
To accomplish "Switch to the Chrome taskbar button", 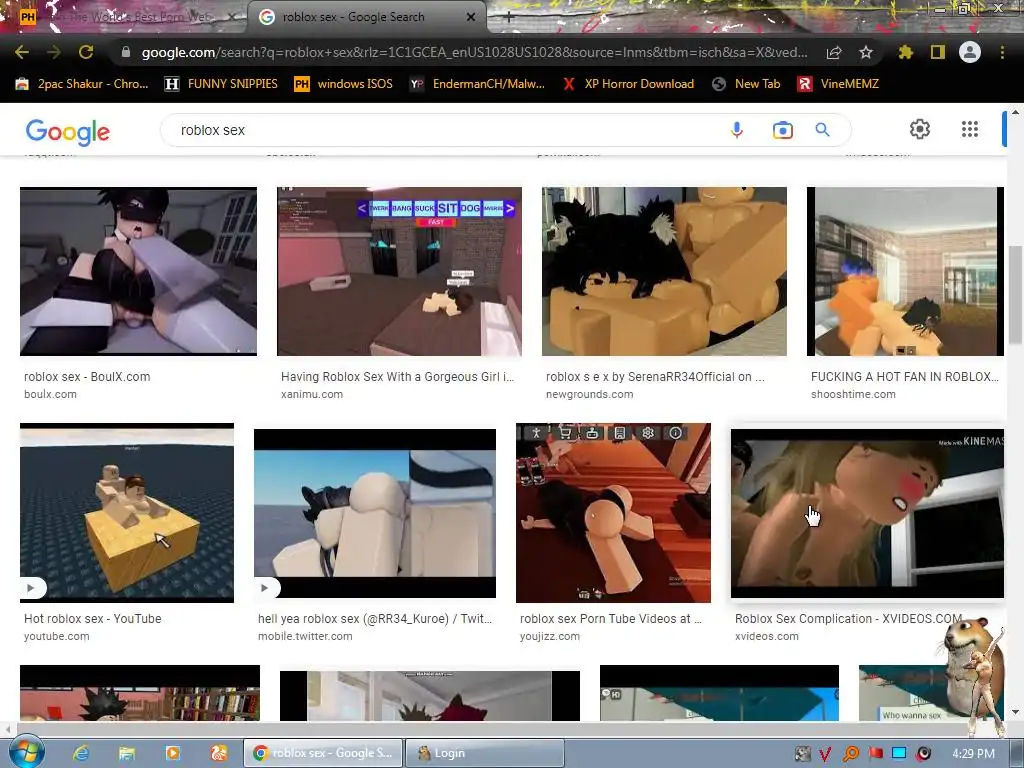I will (x=323, y=753).
